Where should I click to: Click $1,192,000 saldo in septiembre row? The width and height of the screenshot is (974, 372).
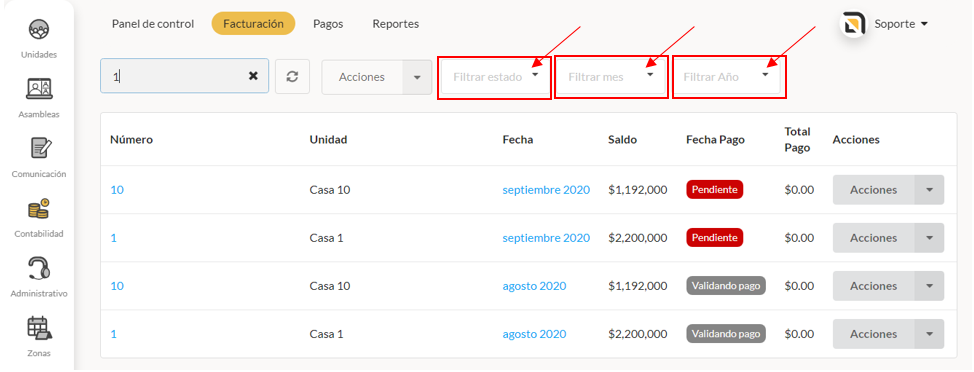pos(637,190)
